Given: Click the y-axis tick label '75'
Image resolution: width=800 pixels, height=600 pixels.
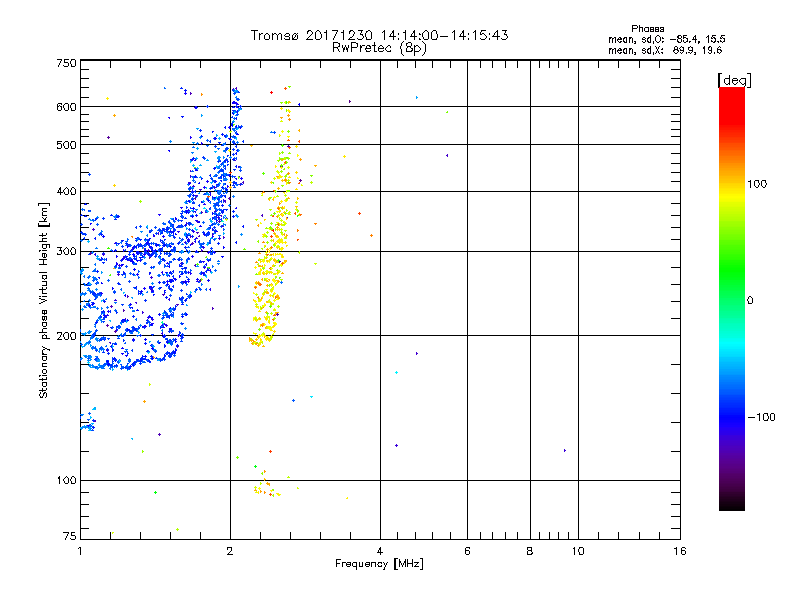Looking at the screenshot, I should [x=70, y=536].
